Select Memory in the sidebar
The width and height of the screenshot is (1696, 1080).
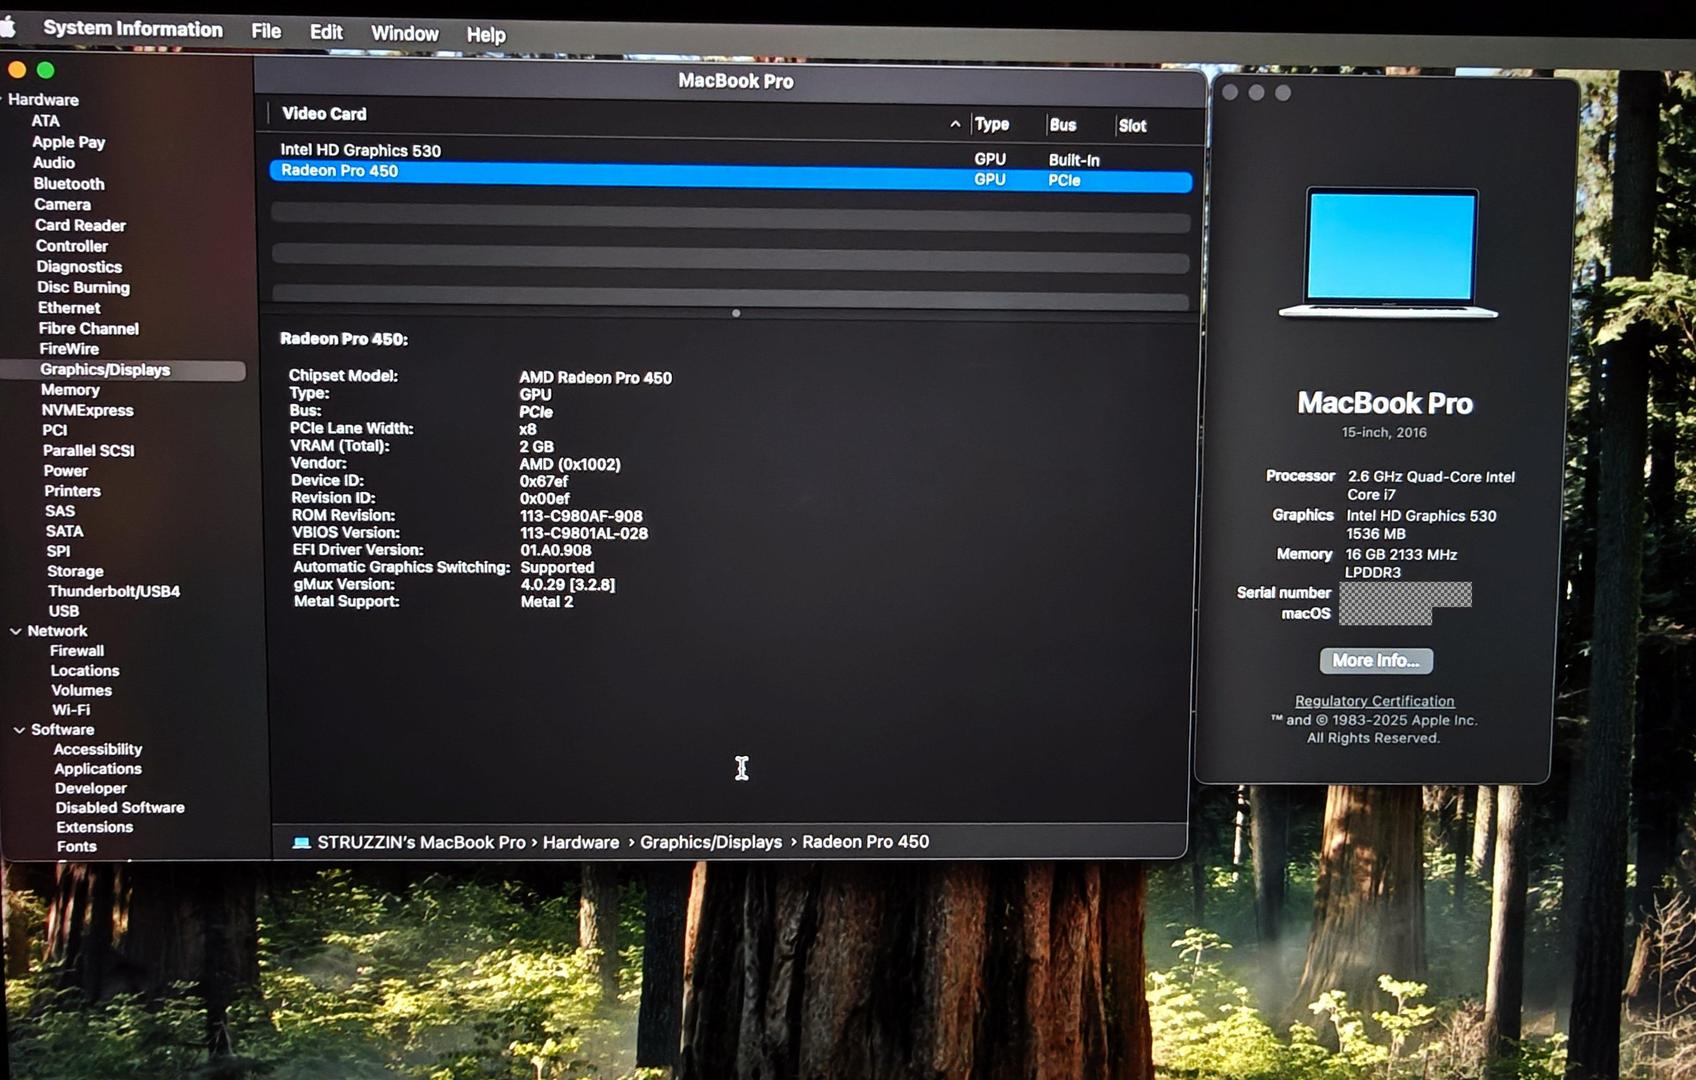pyautogui.click(x=70, y=390)
